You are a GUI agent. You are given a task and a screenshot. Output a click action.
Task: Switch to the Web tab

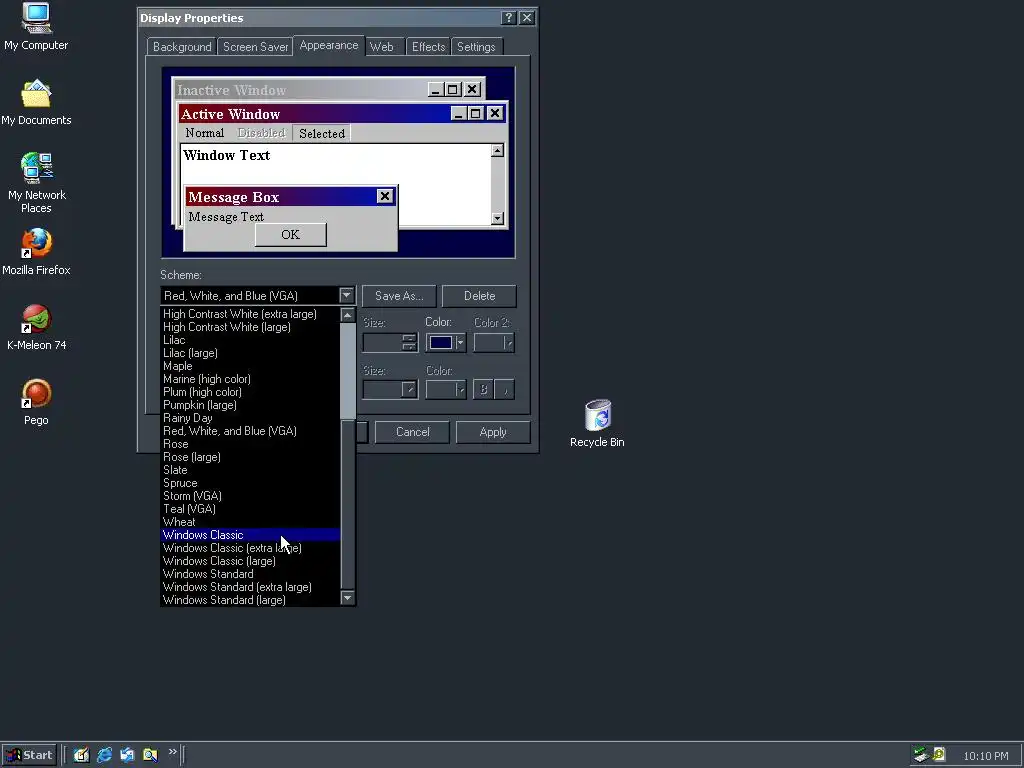click(x=382, y=47)
